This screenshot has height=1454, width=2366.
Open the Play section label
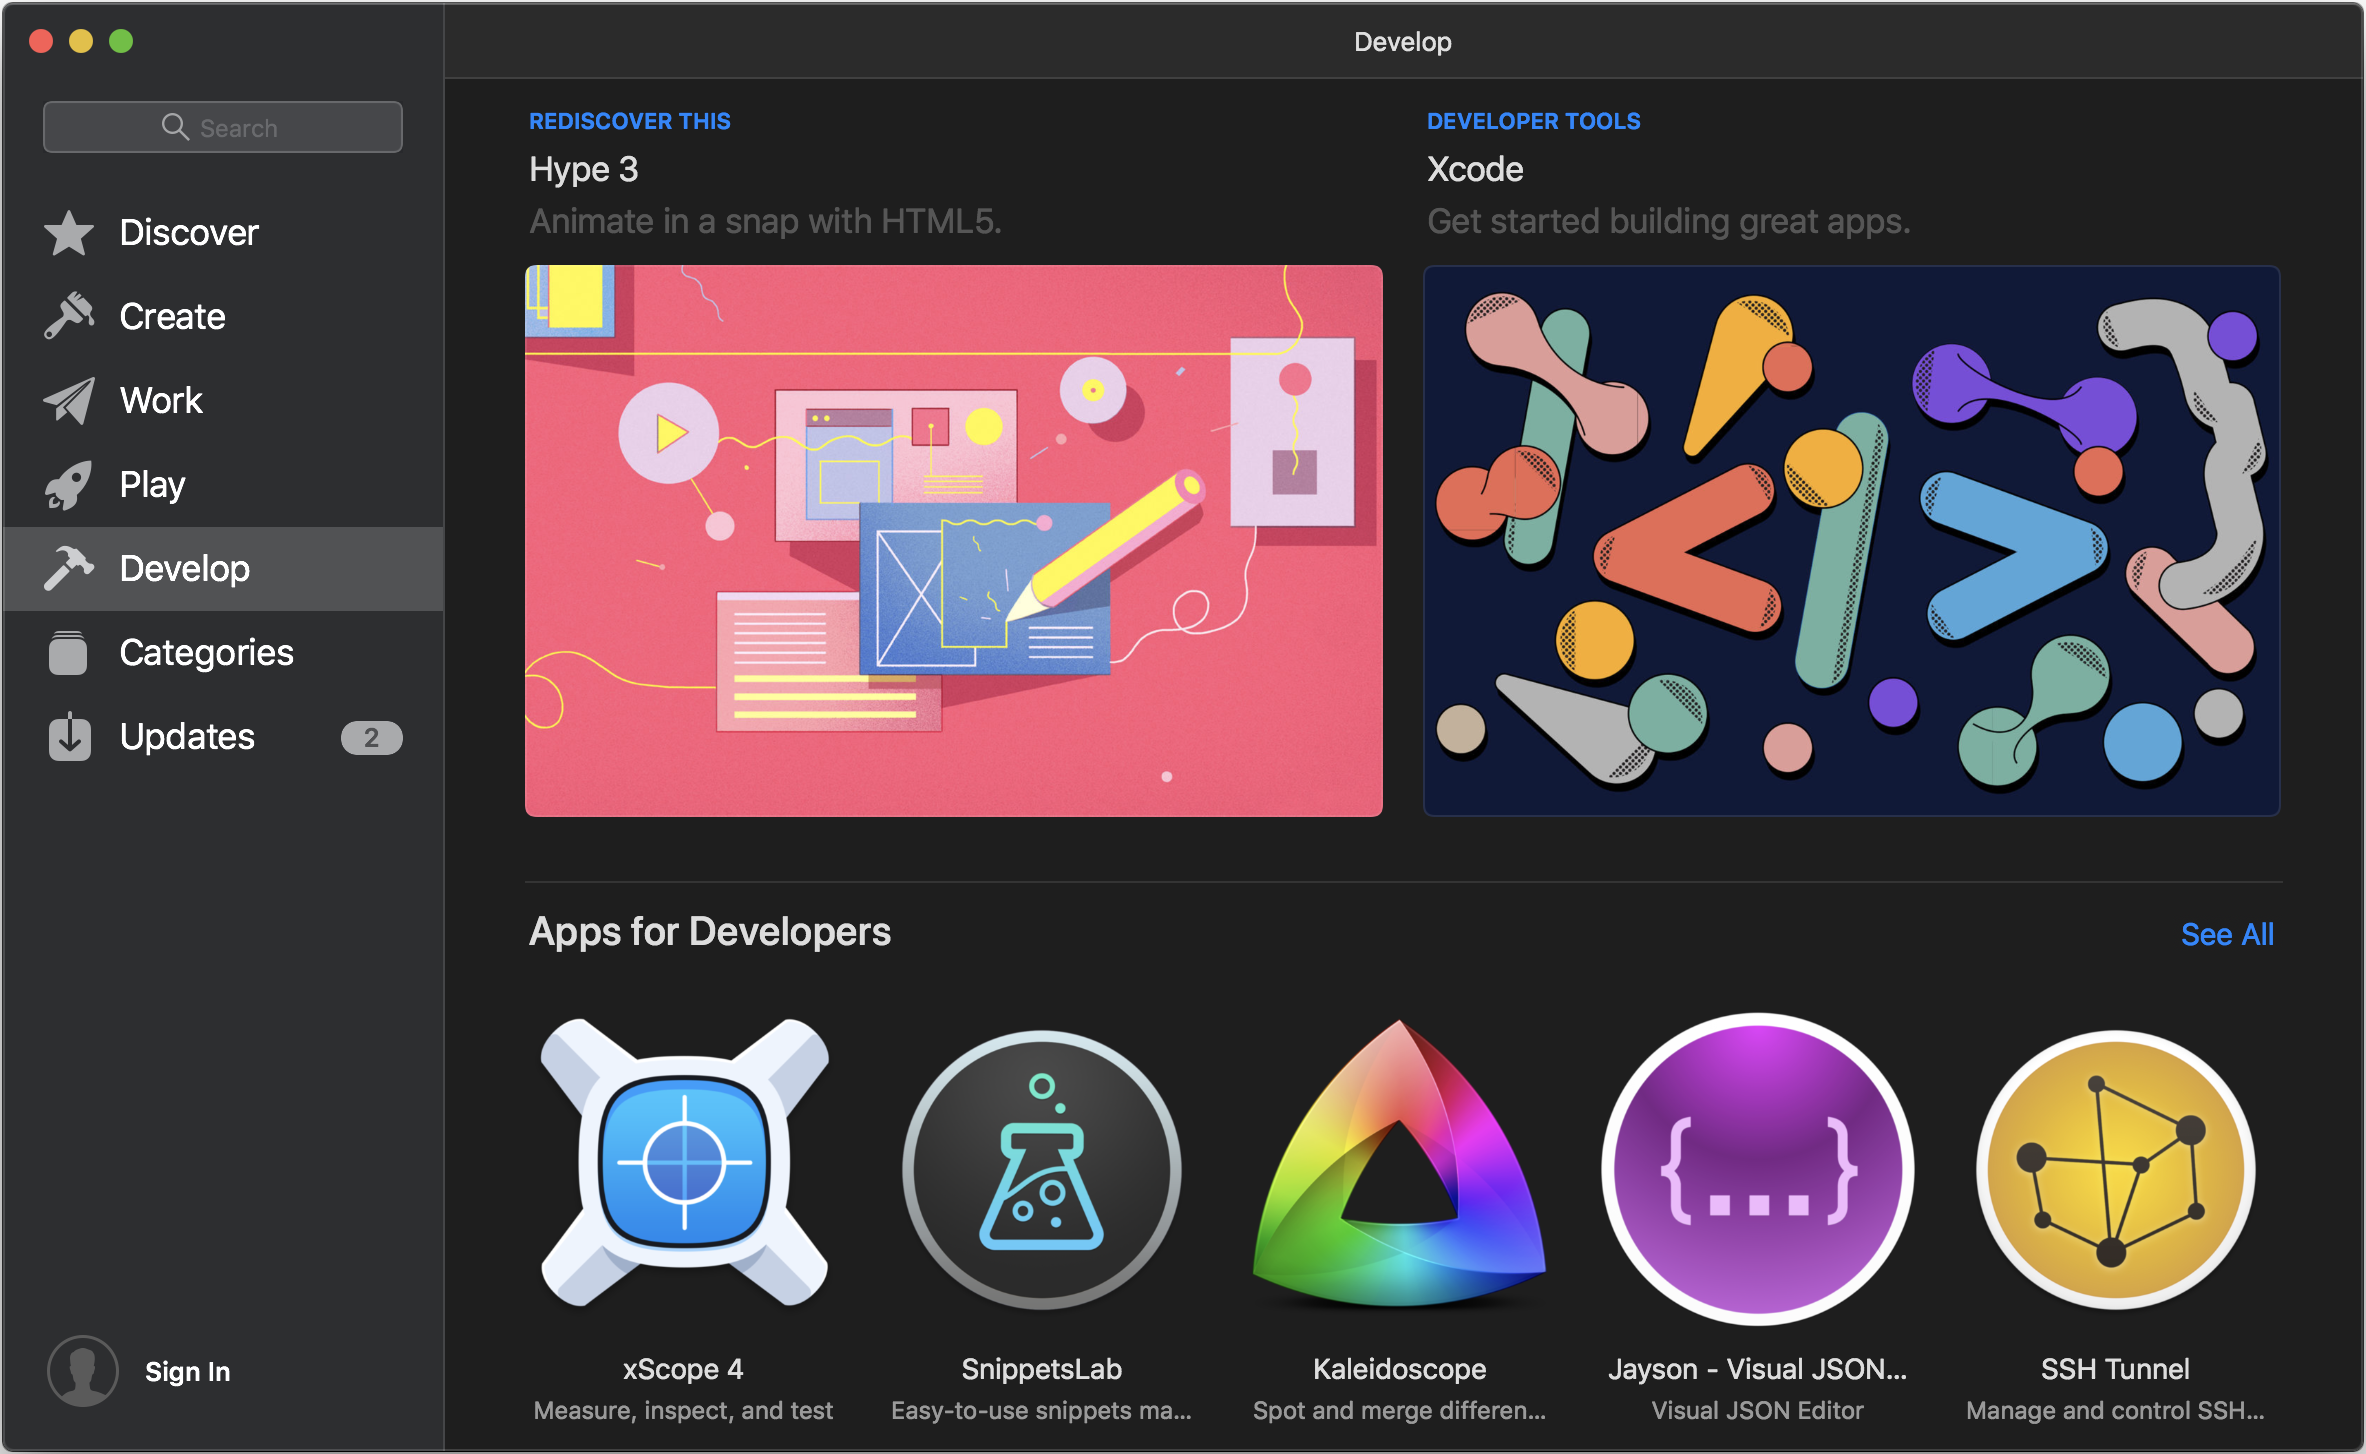(152, 485)
